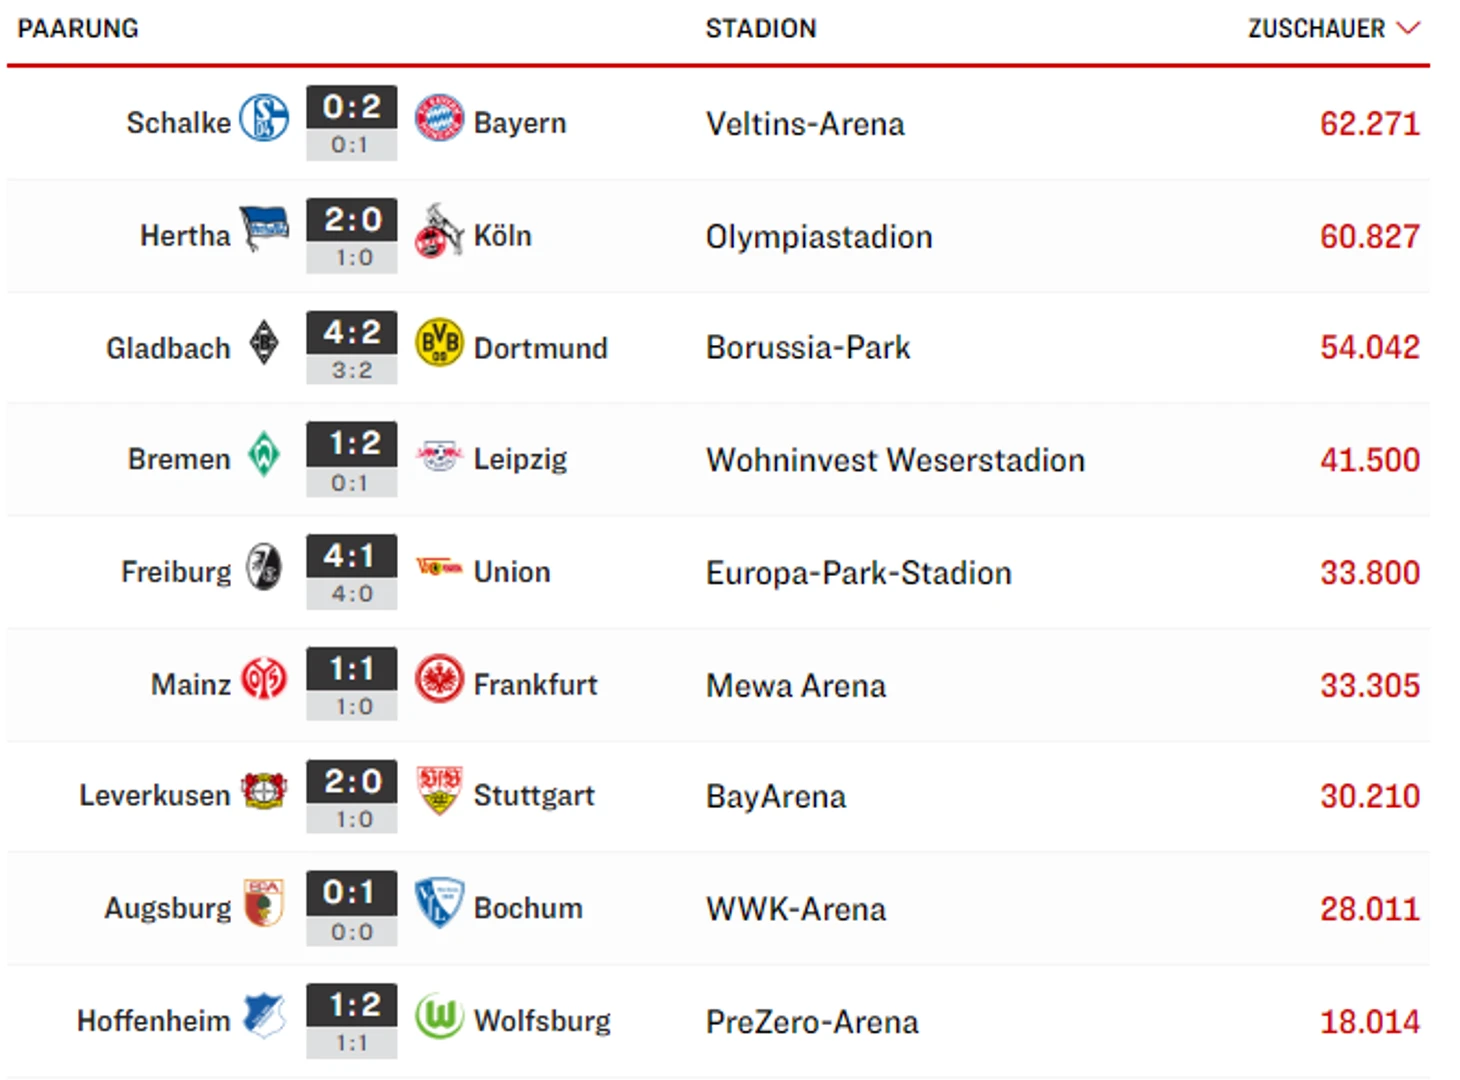This screenshot has width=1460, height=1080.
Task: Click the Stadion column header
Action: click(x=761, y=28)
